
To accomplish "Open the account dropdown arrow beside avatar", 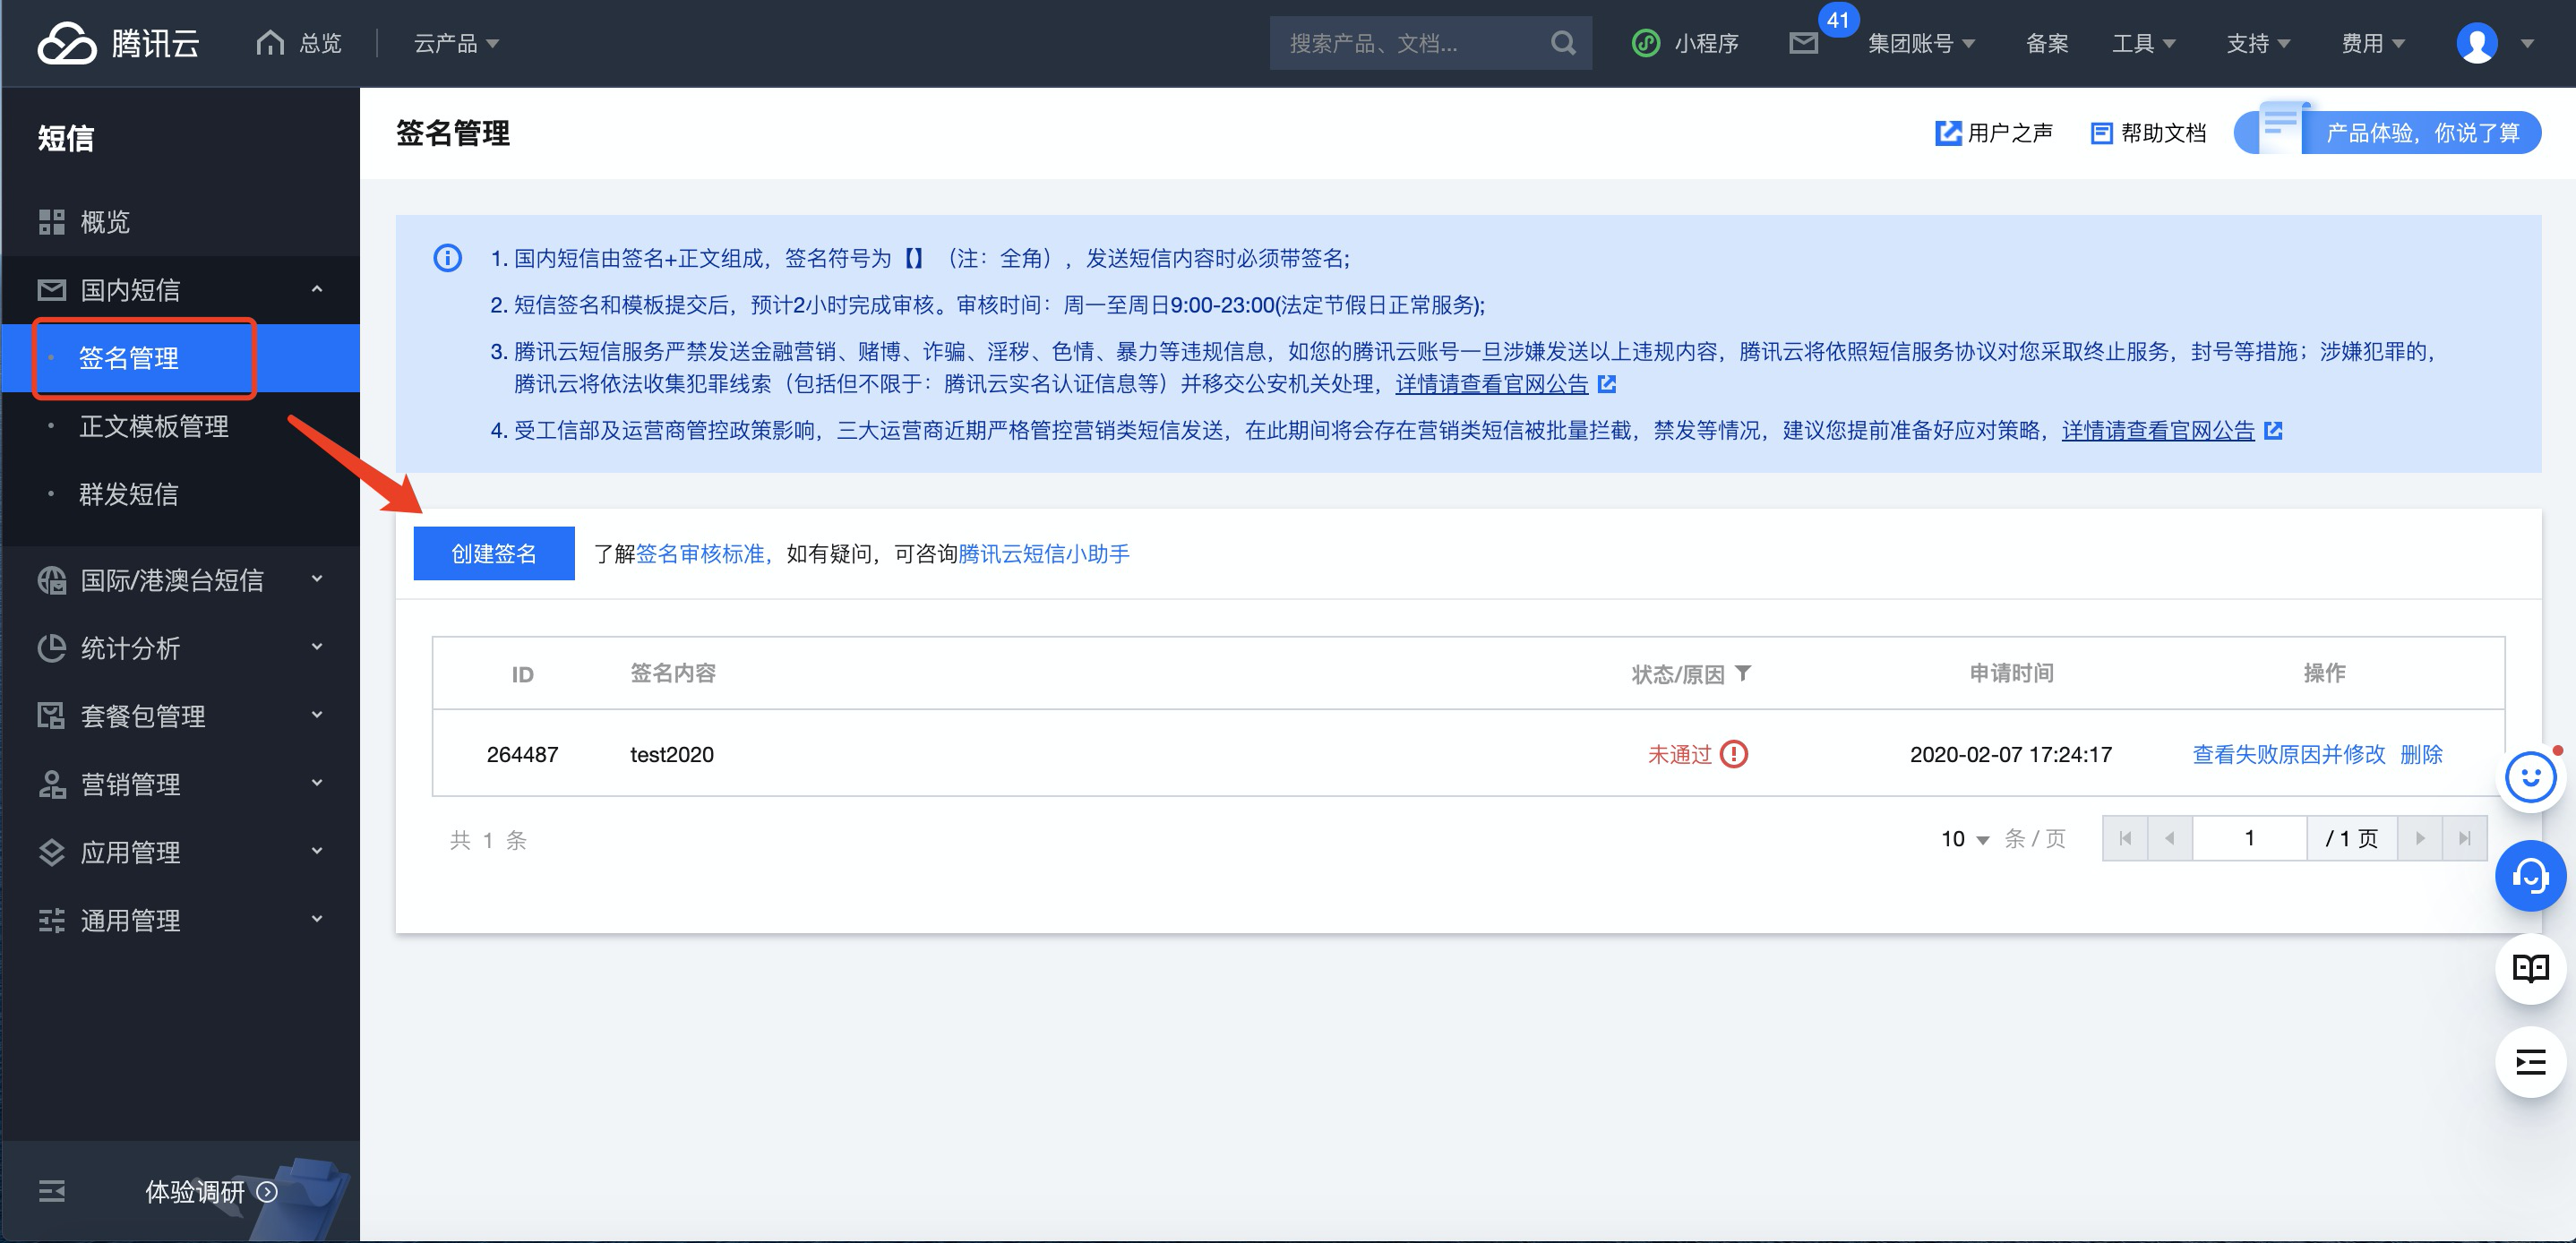I will tap(2528, 43).
